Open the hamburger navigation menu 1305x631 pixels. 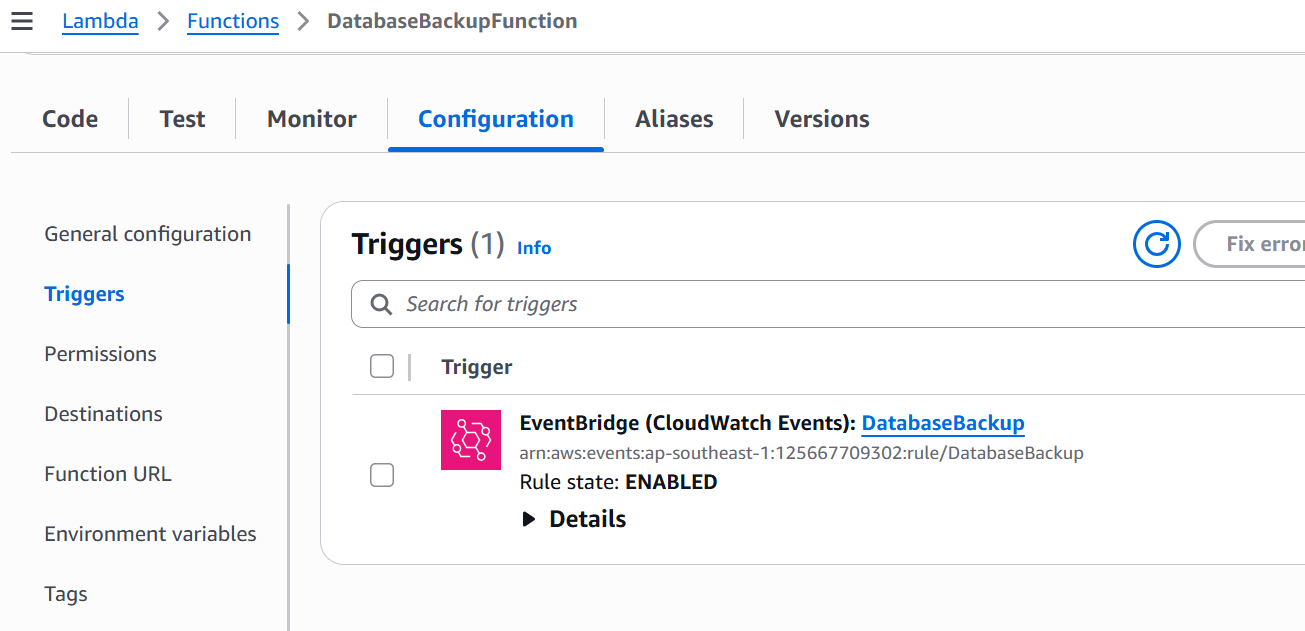click(x=22, y=21)
